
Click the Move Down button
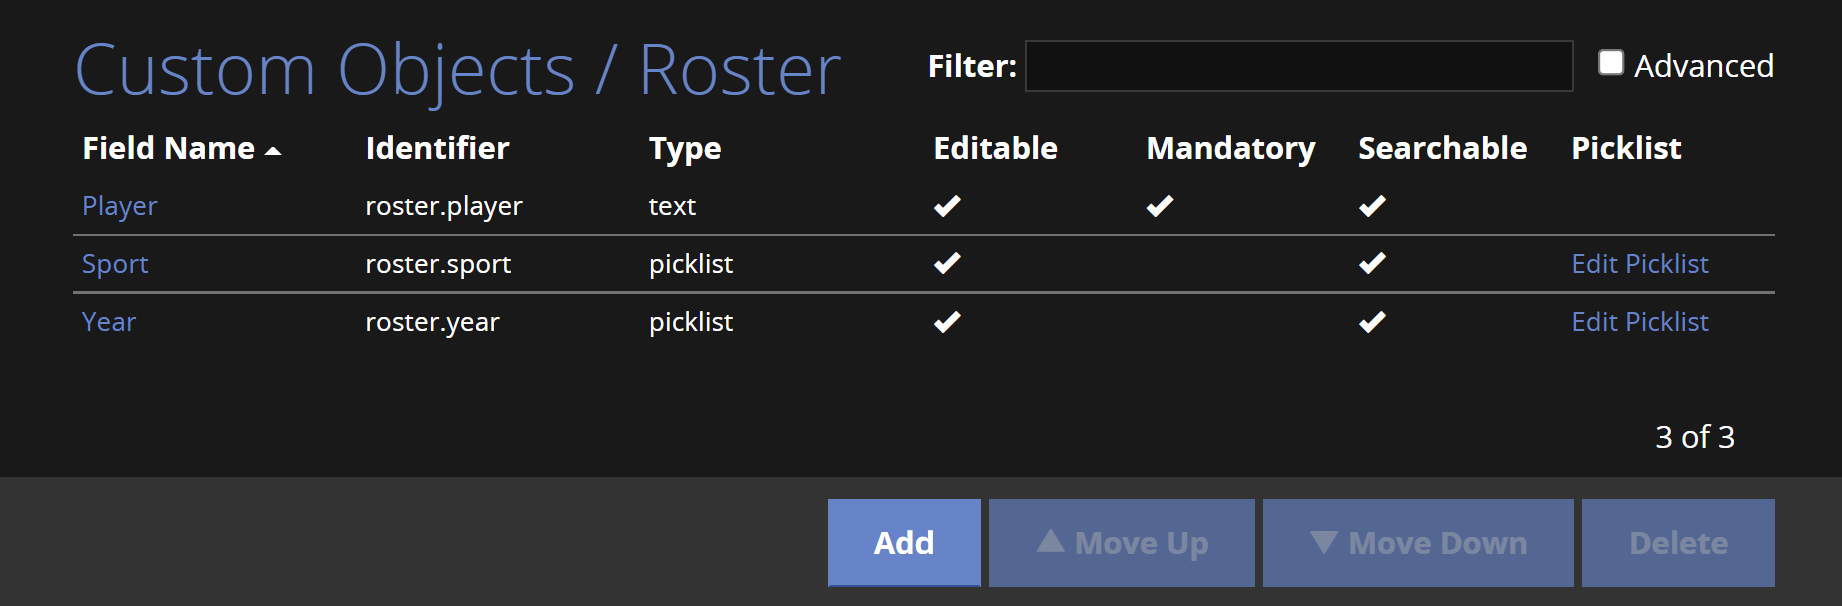[1418, 543]
